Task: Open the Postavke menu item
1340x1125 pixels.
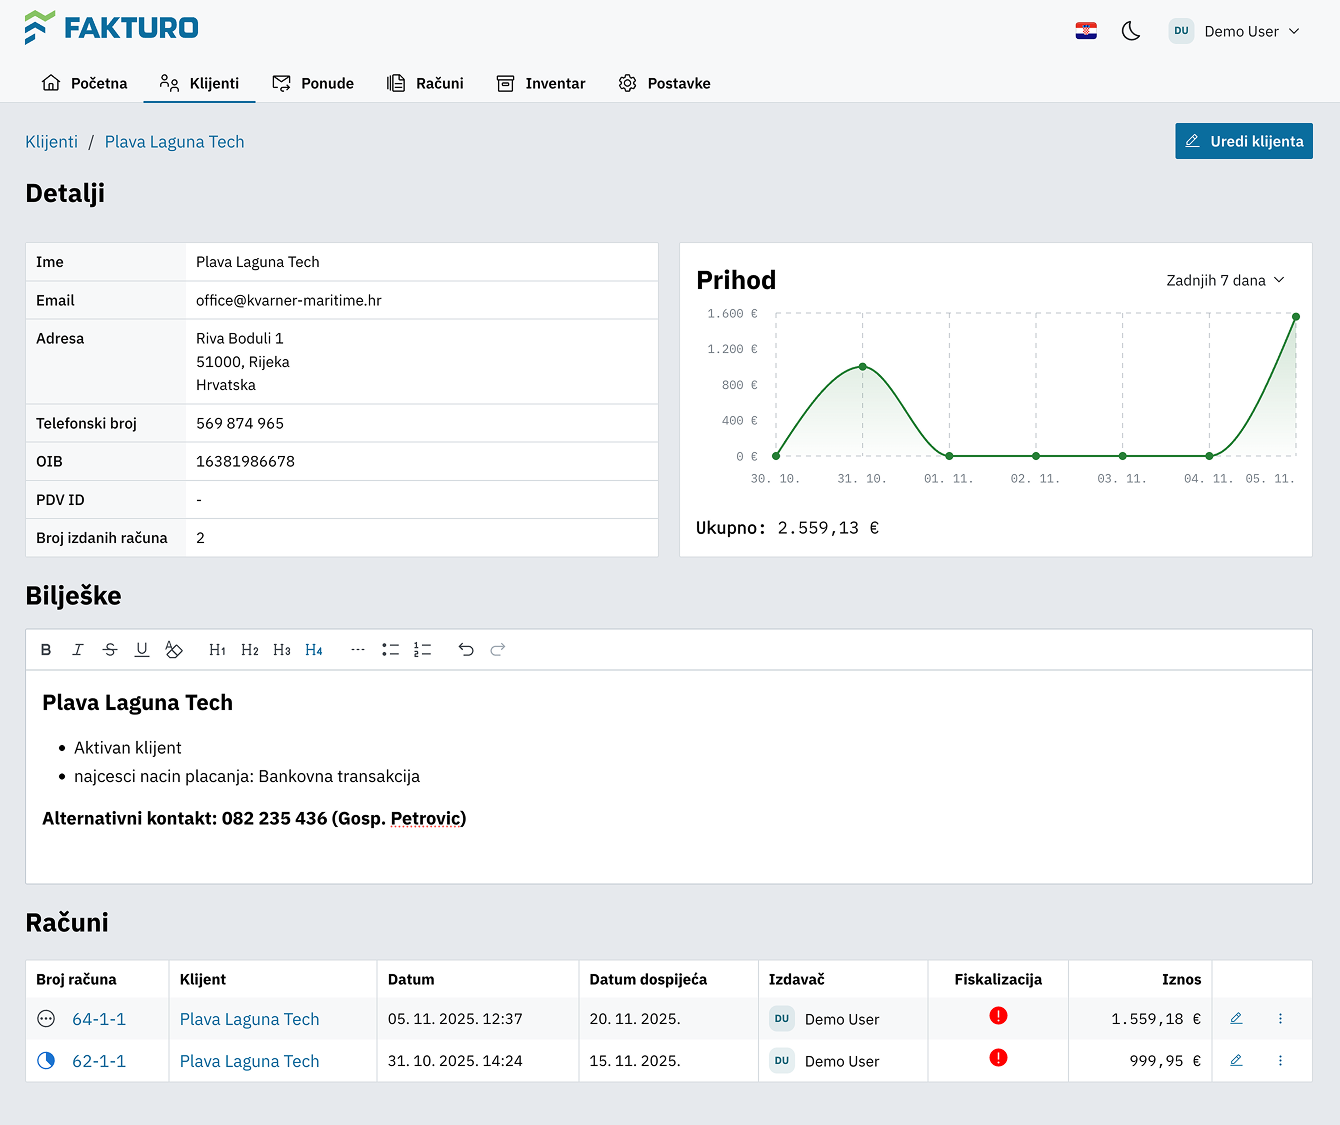Action: (664, 83)
